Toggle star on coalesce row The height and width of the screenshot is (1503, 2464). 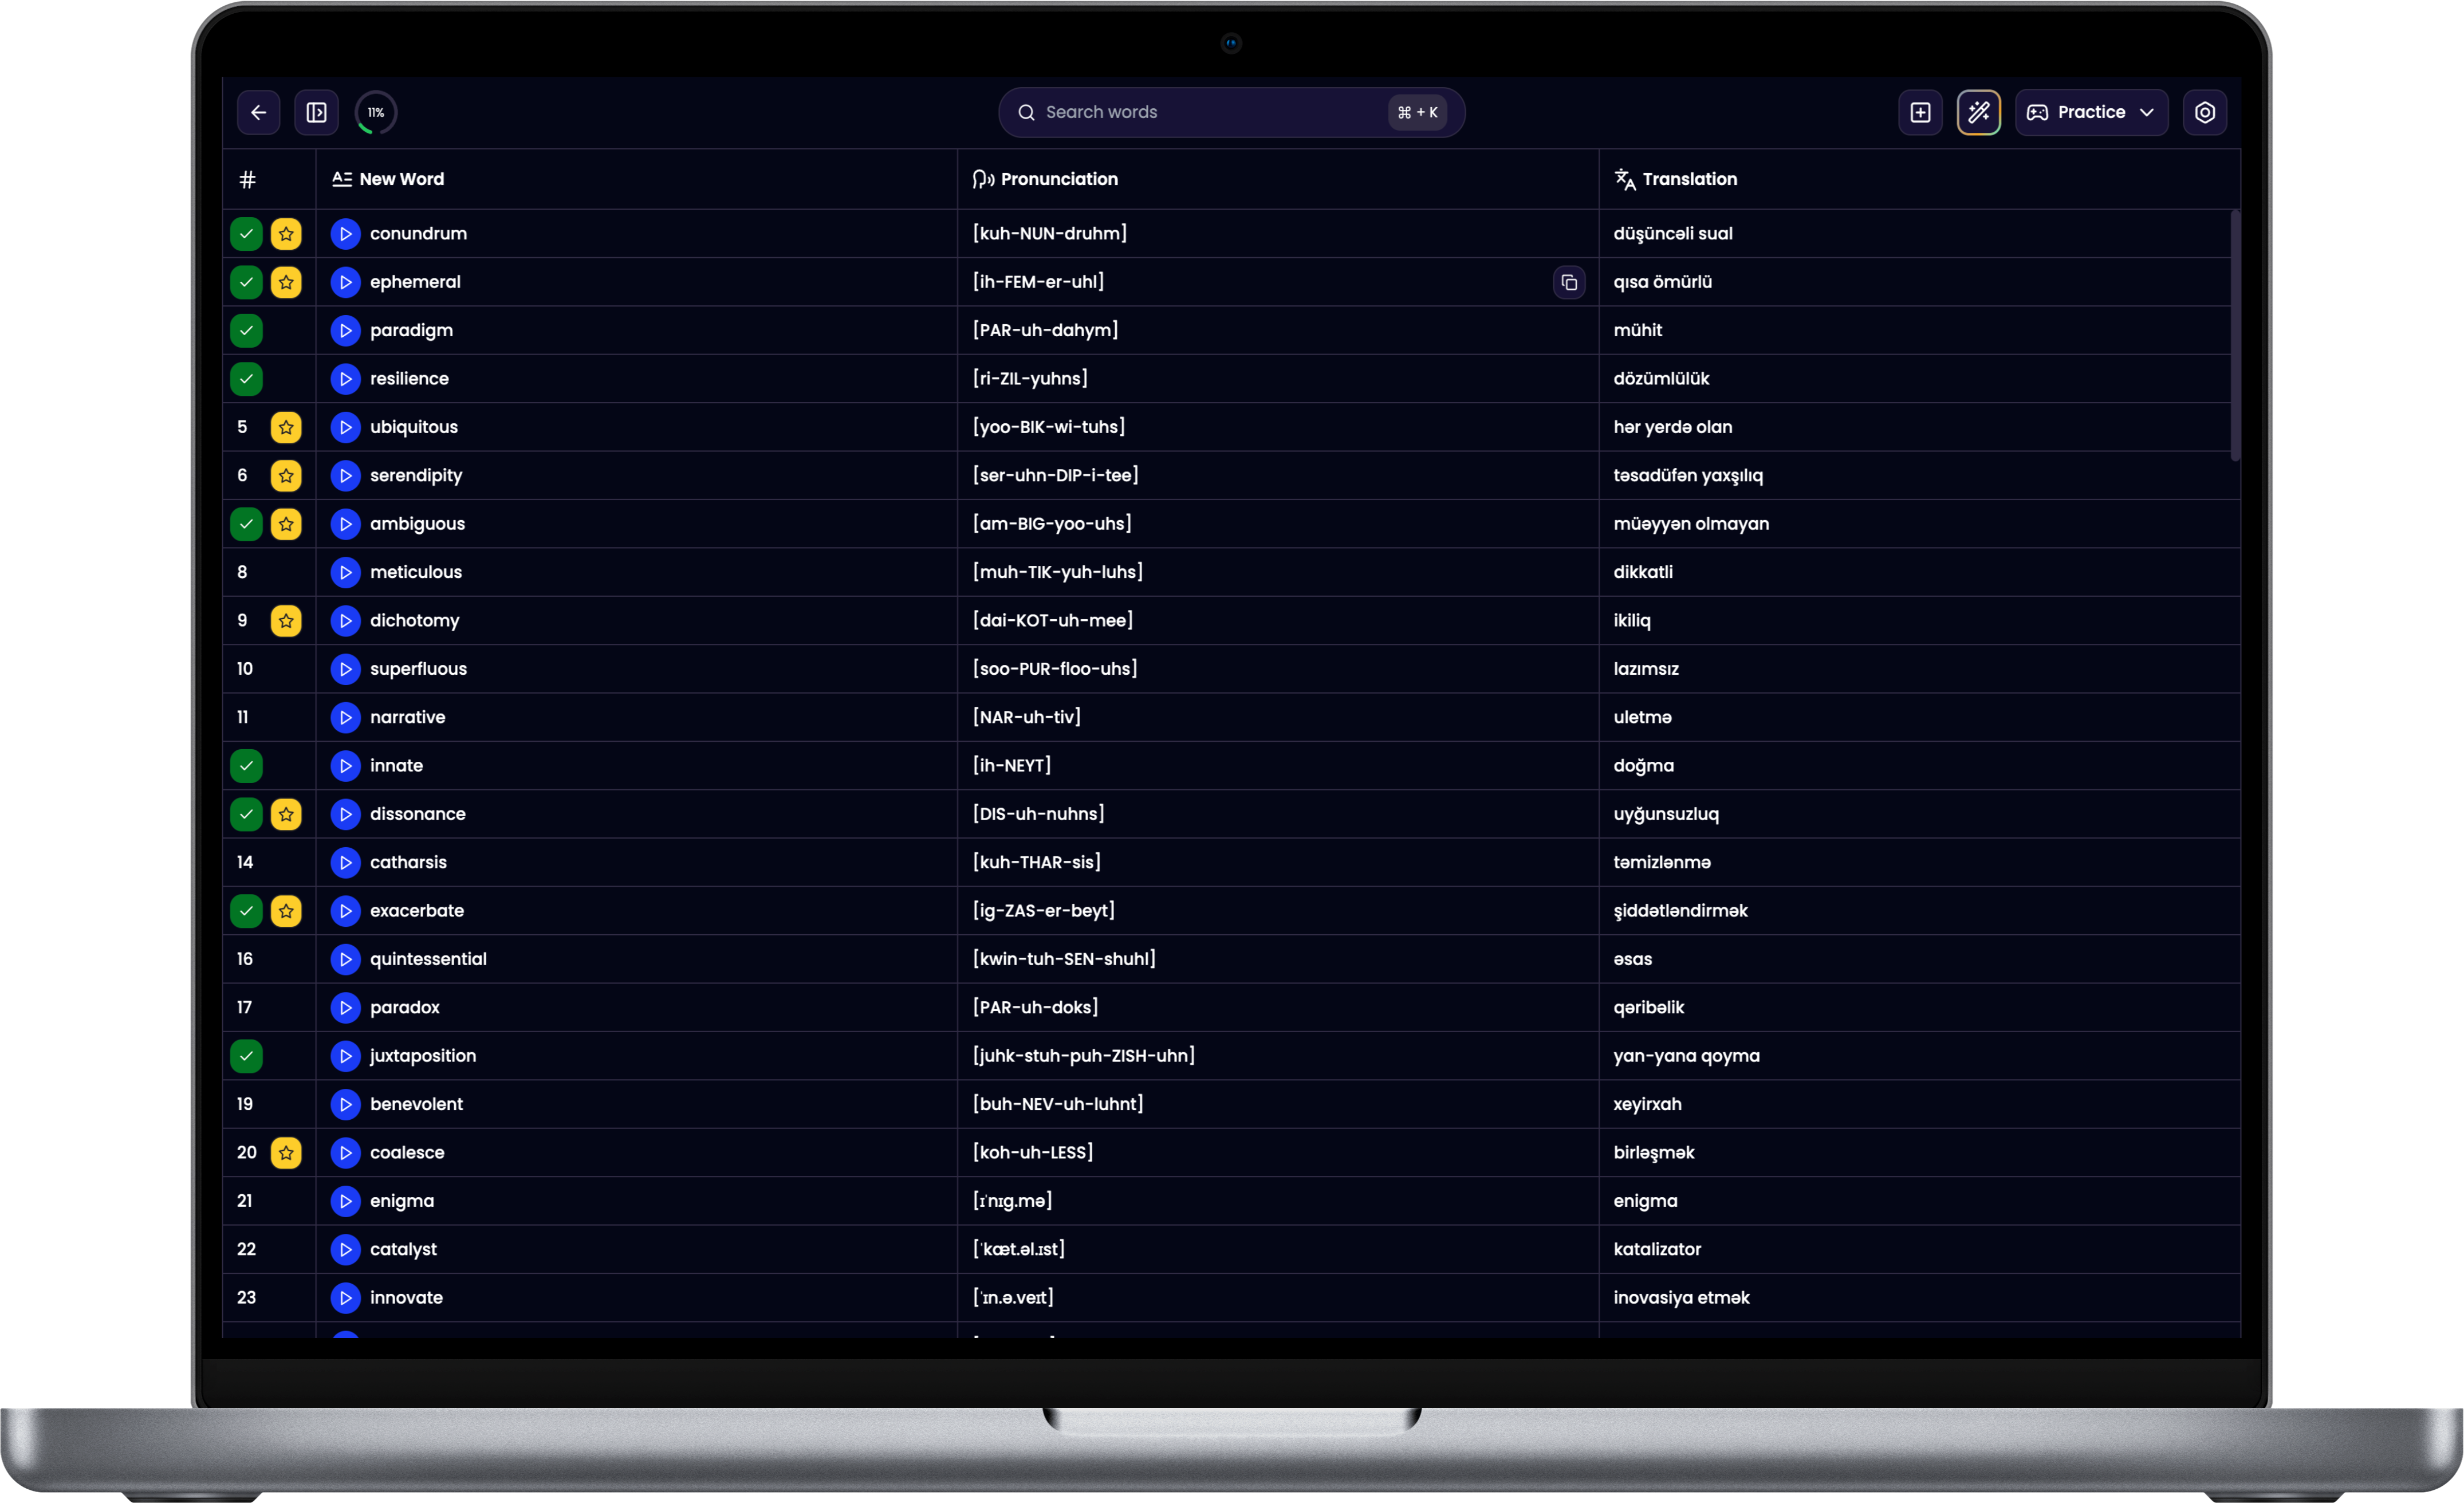(x=286, y=1152)
